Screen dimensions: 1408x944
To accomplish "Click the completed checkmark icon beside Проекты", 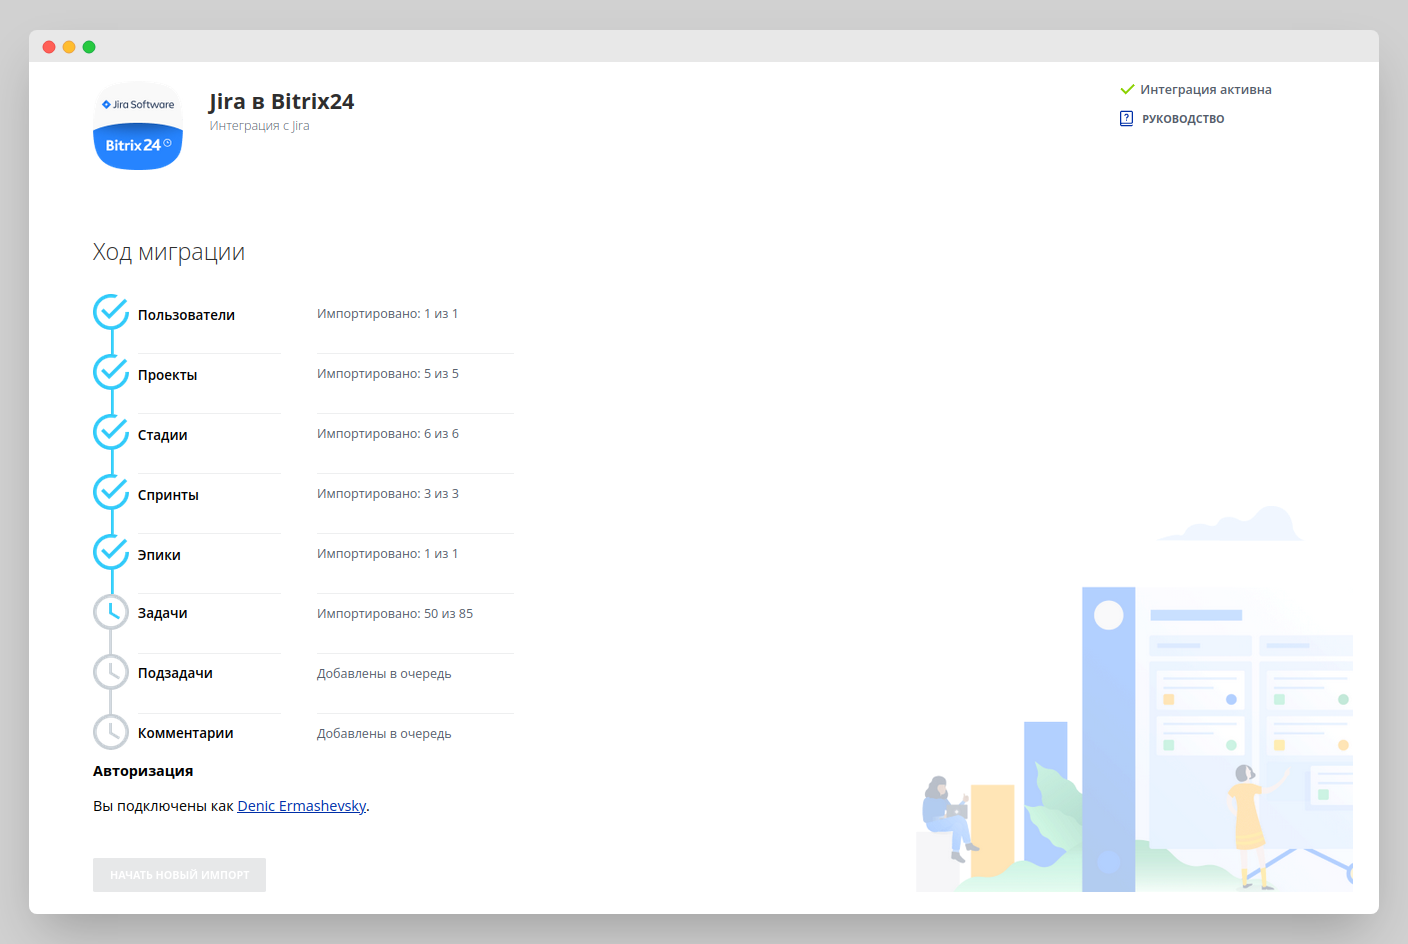I will click(x=111, y=373).
